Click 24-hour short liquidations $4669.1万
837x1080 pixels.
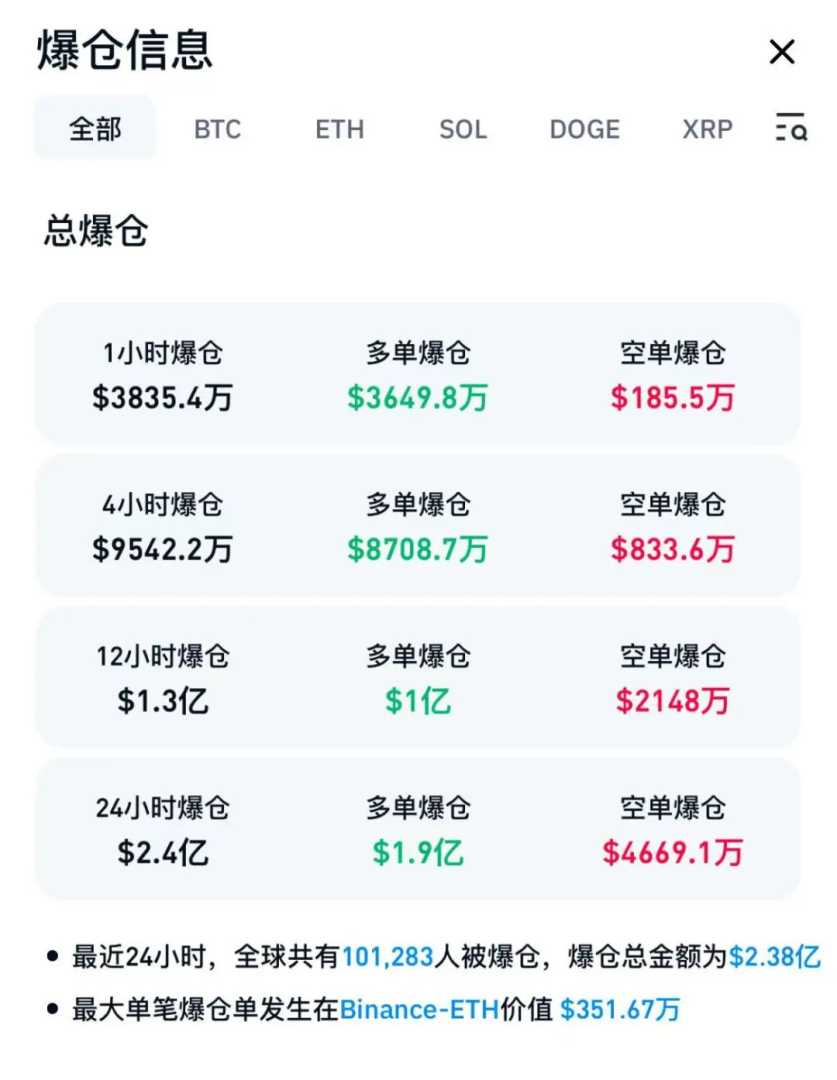[672, 853]
